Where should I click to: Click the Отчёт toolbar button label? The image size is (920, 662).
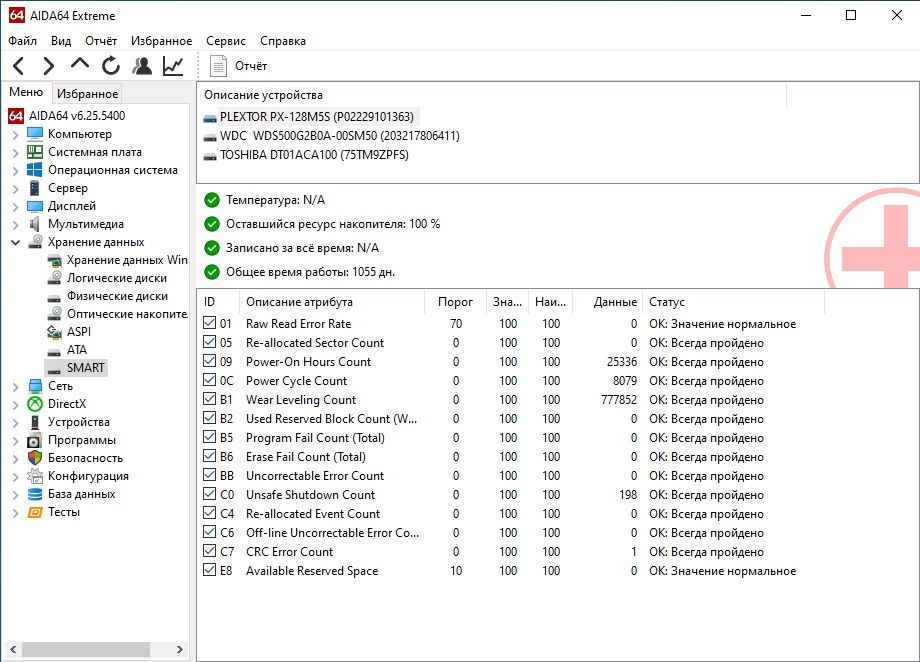click(x=251, y=66)
